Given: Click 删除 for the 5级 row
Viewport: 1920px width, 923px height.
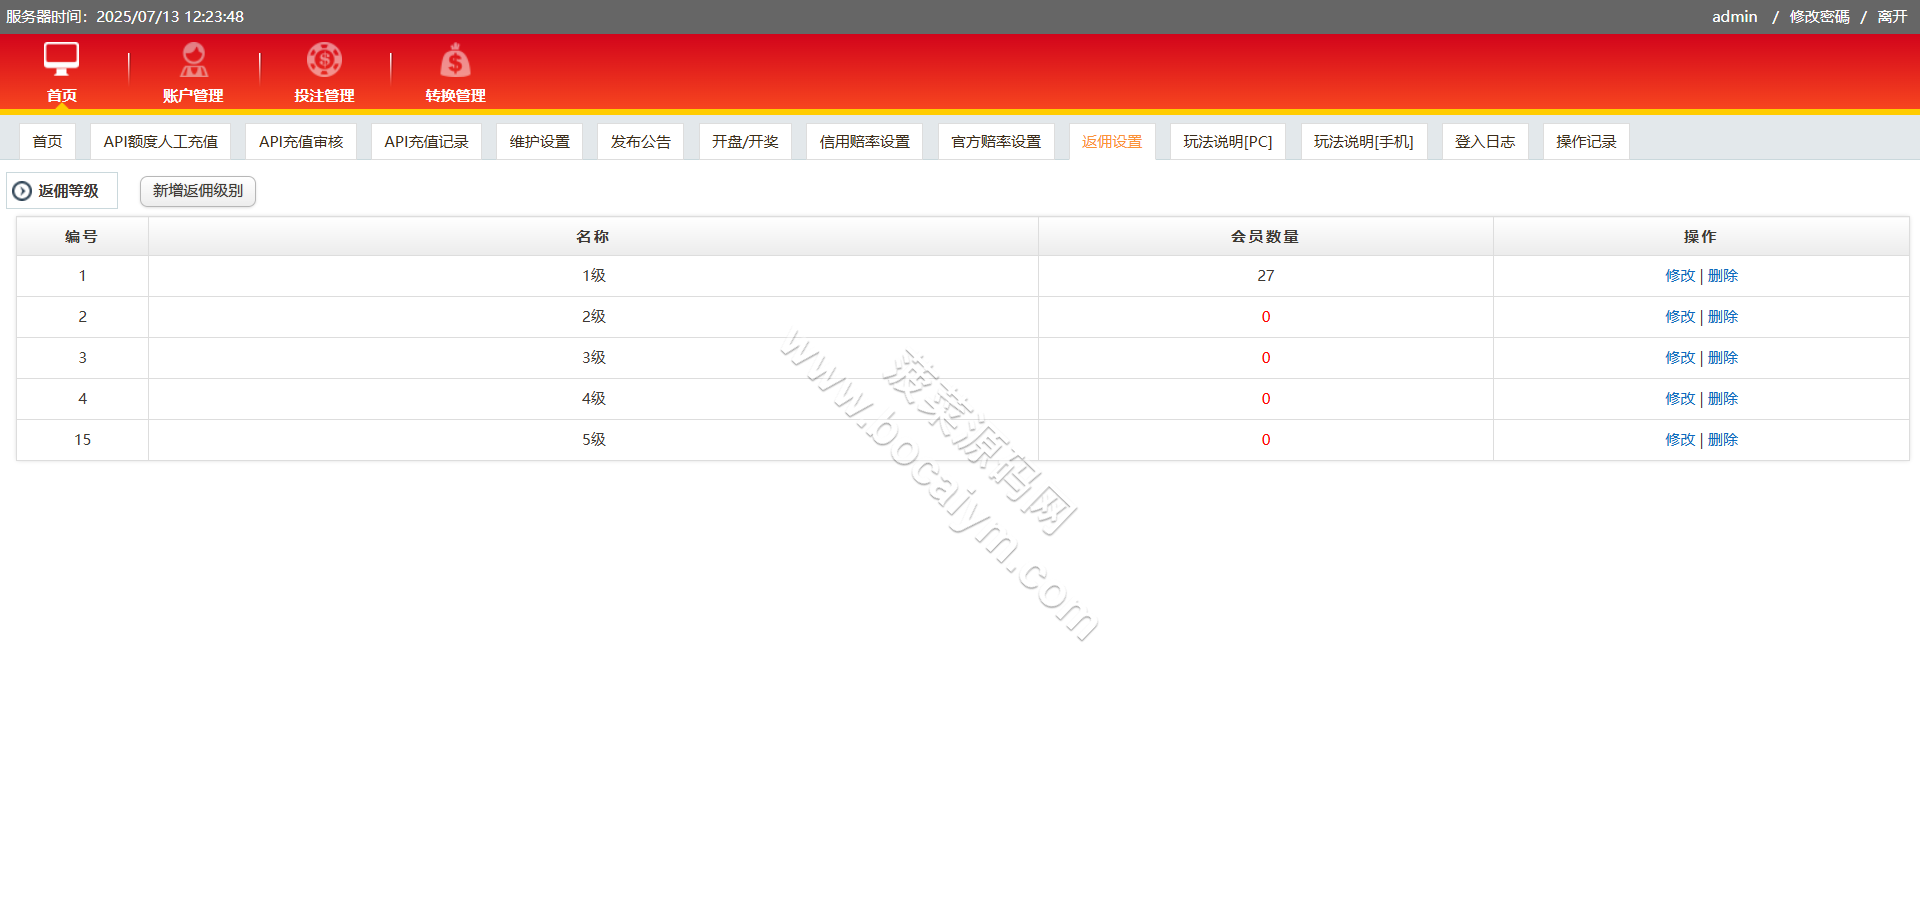Looking at the screenshot, I should pyautogui.click(x=1723, y=440).
